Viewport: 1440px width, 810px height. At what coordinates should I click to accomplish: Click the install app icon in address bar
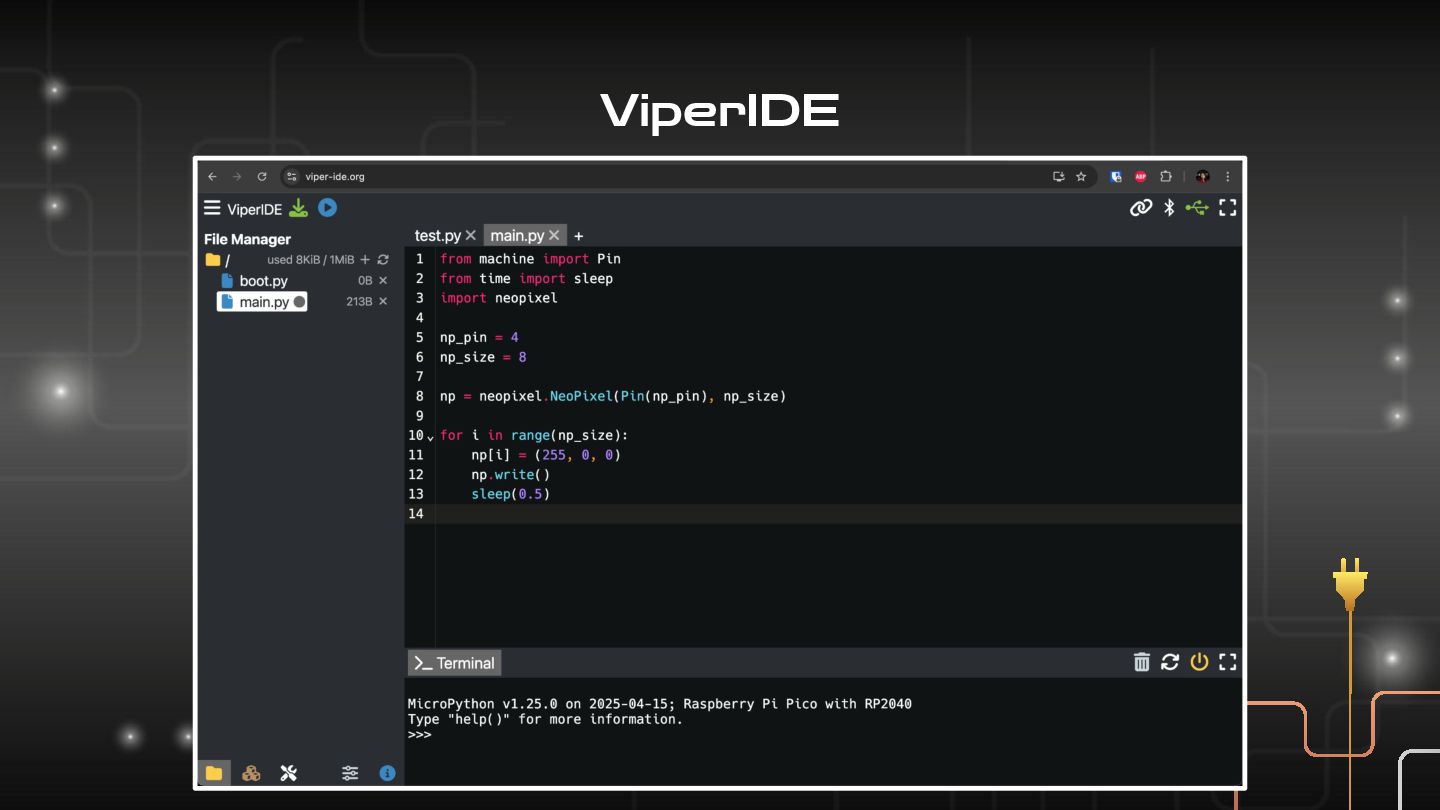(x=1059, y=177)
